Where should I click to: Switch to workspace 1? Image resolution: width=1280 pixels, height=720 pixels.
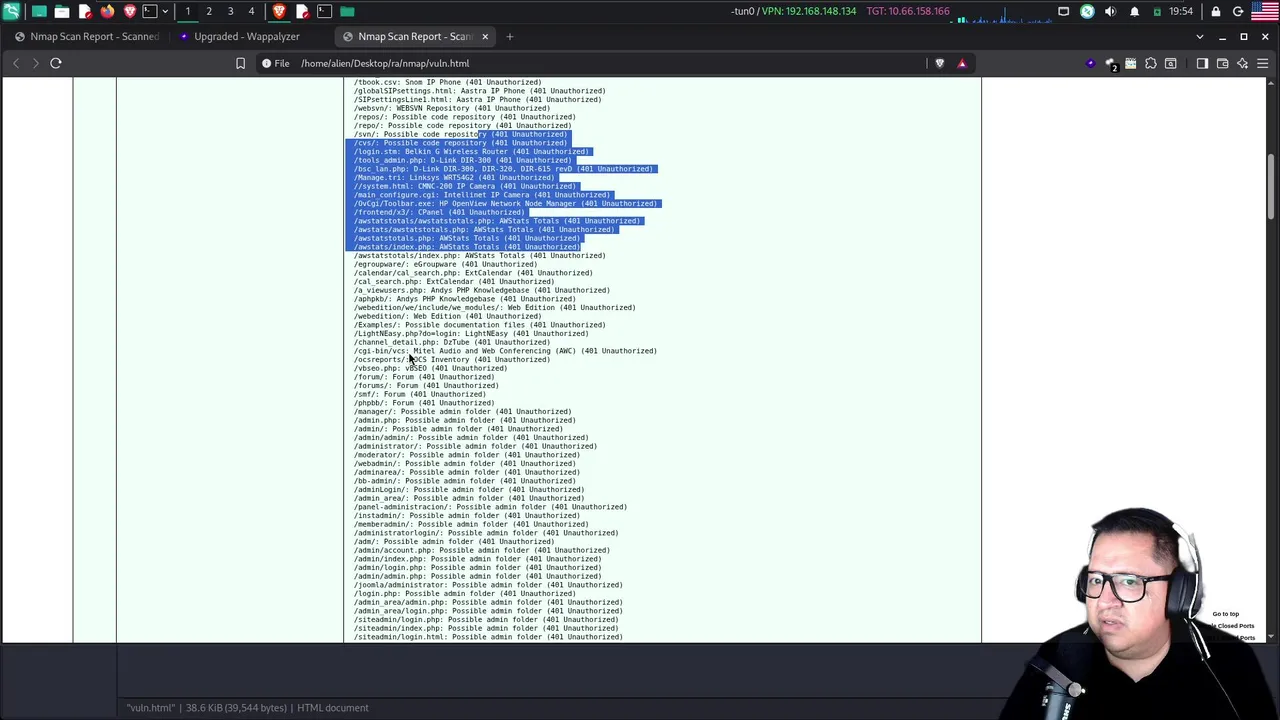pos(187,11)
